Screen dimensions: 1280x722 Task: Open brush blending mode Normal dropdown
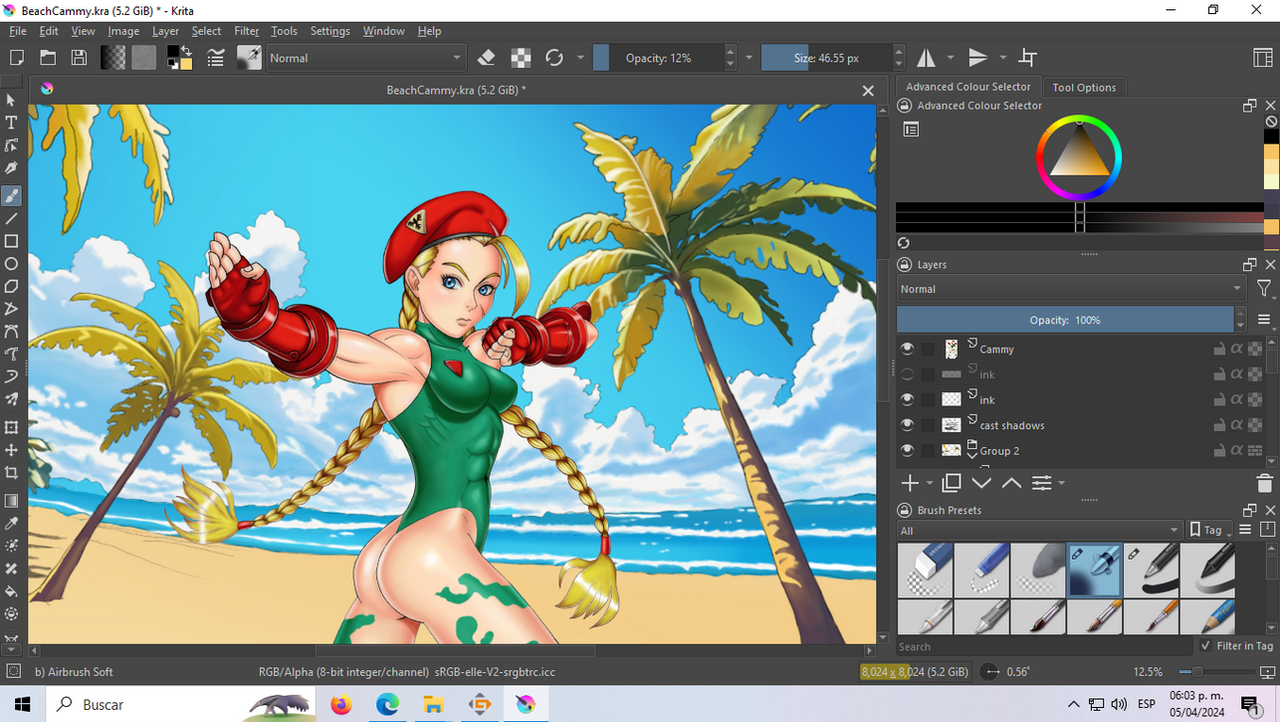[x=366, y=58]
